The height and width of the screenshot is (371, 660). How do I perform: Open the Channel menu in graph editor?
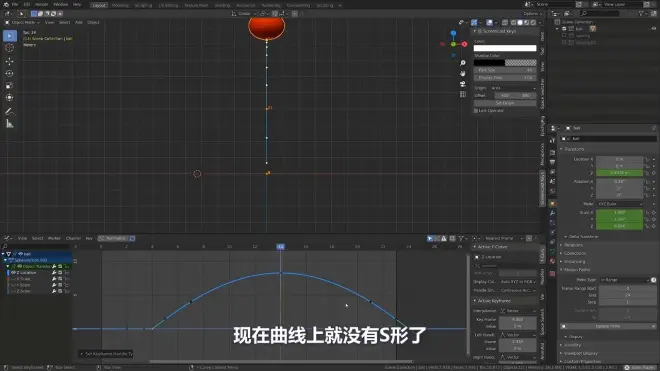73,238
